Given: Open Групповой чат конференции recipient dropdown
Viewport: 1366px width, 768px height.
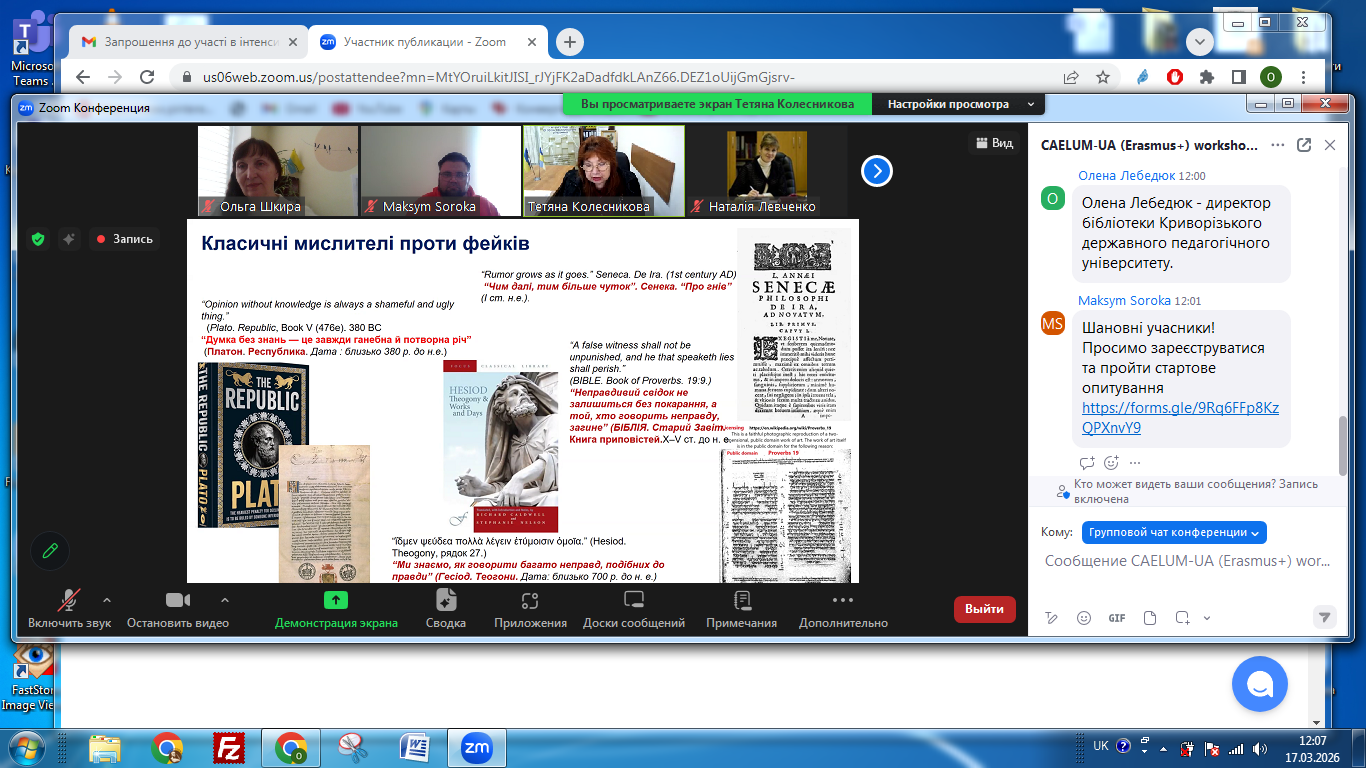Looking at the screenshot, I should coord(1173,532).
